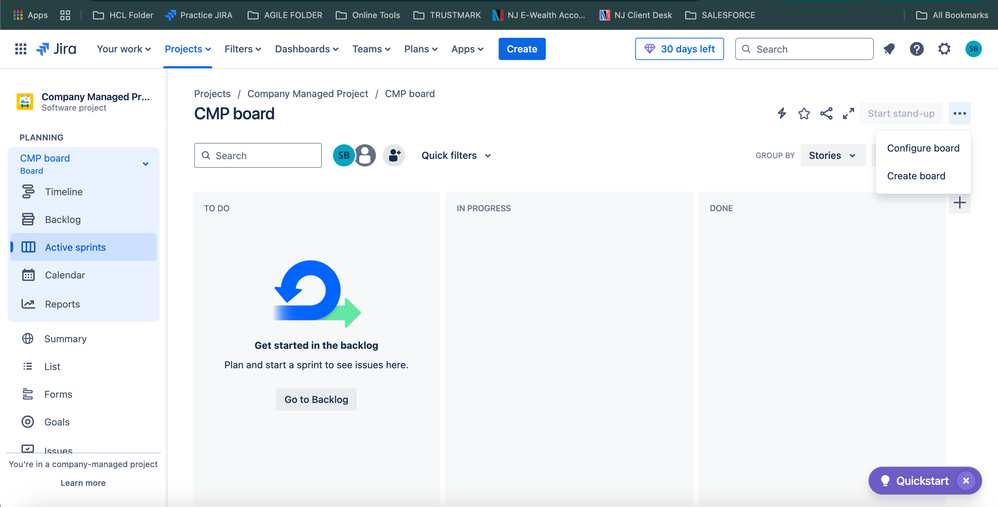The height and width of the screenshot is (507, 998).
Task: Open the board more actions ellipsis
Action: tap(960, 113)
